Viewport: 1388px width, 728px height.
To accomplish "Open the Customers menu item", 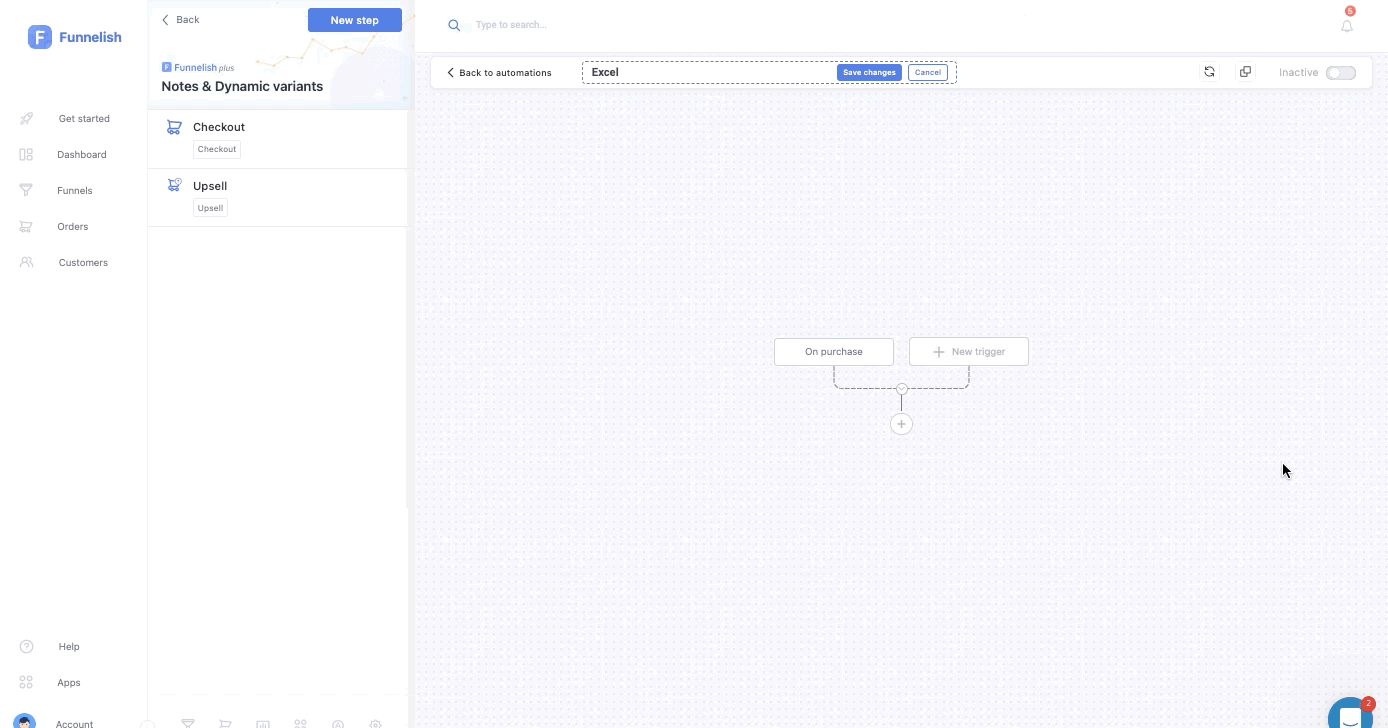I will (x=82, y=262).
